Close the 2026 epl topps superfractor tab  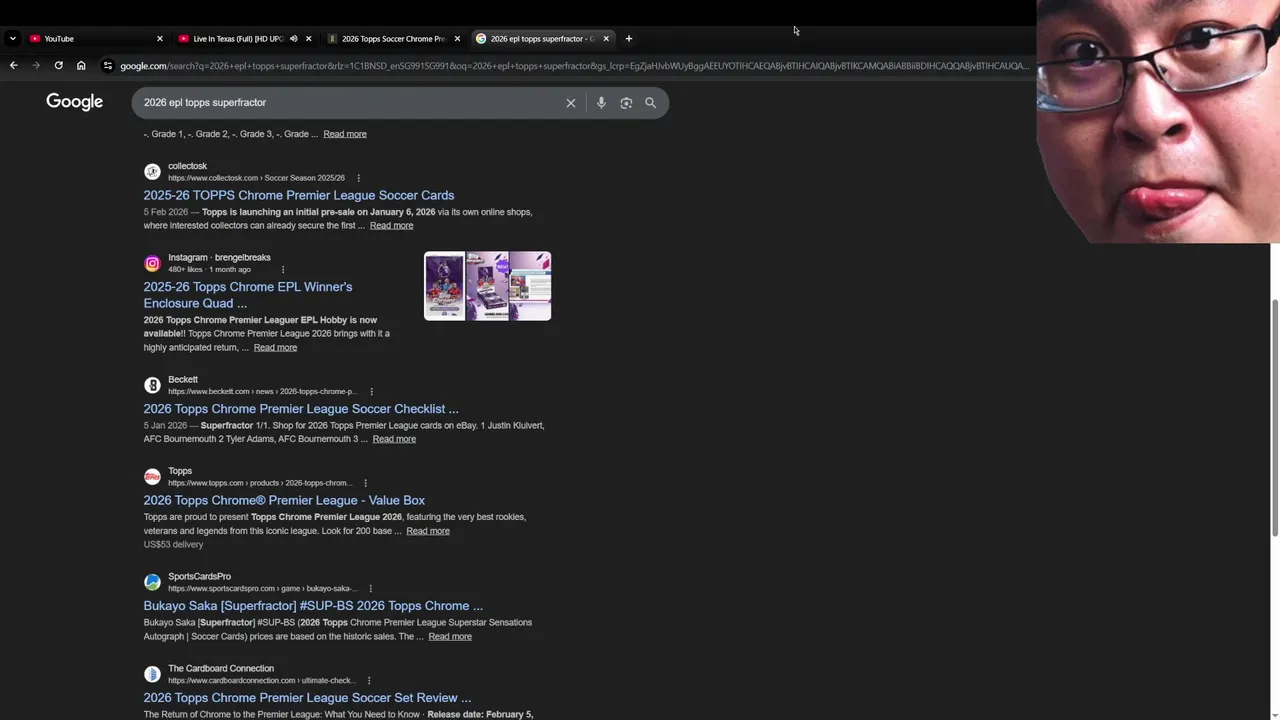[606, 38]
